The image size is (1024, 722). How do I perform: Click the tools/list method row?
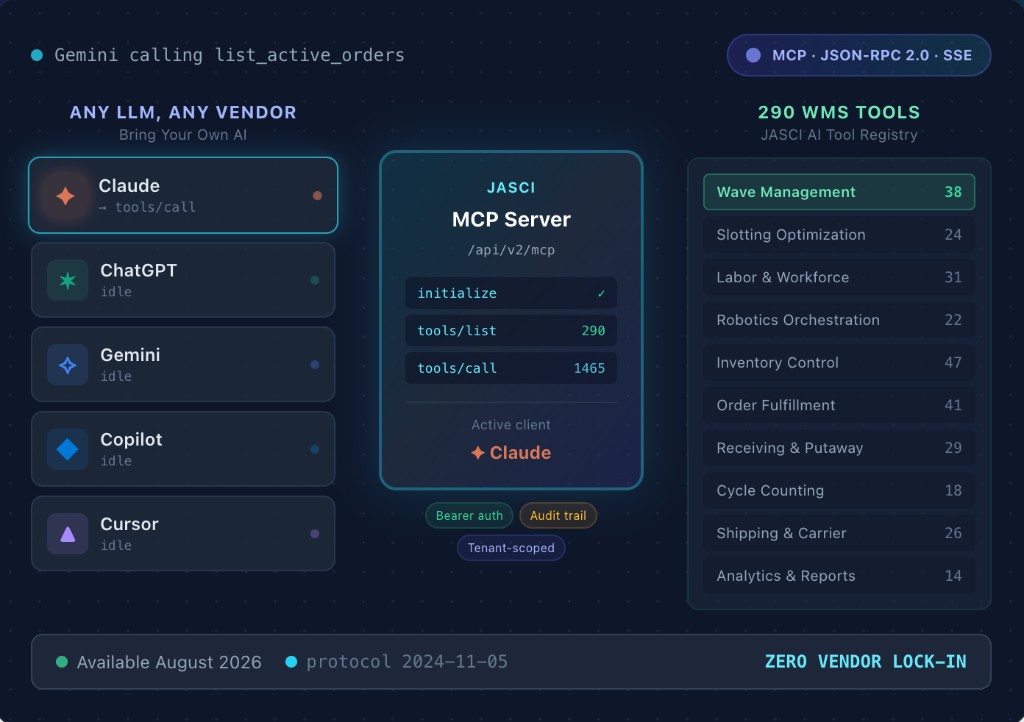tap(511, 331)
